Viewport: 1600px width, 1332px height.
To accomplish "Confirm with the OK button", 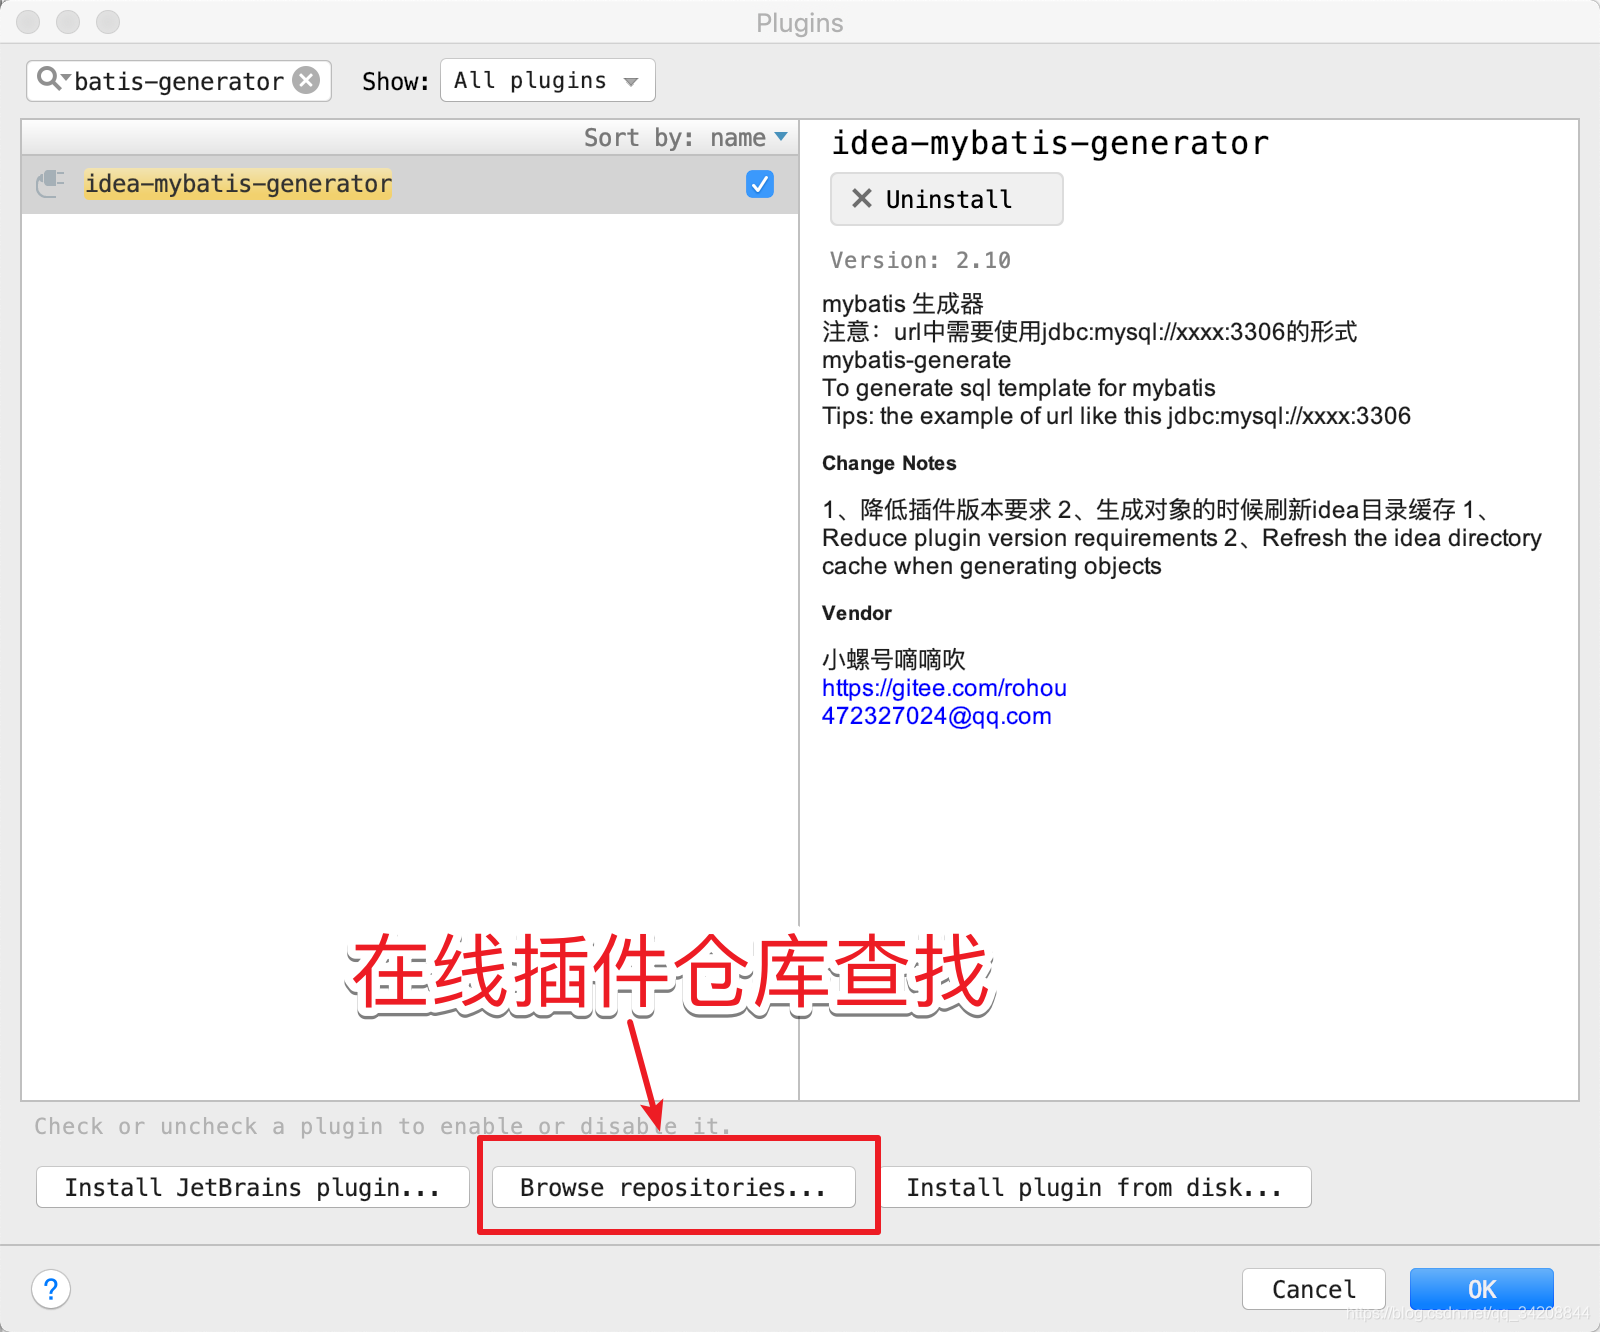I will (1482, 1289).
